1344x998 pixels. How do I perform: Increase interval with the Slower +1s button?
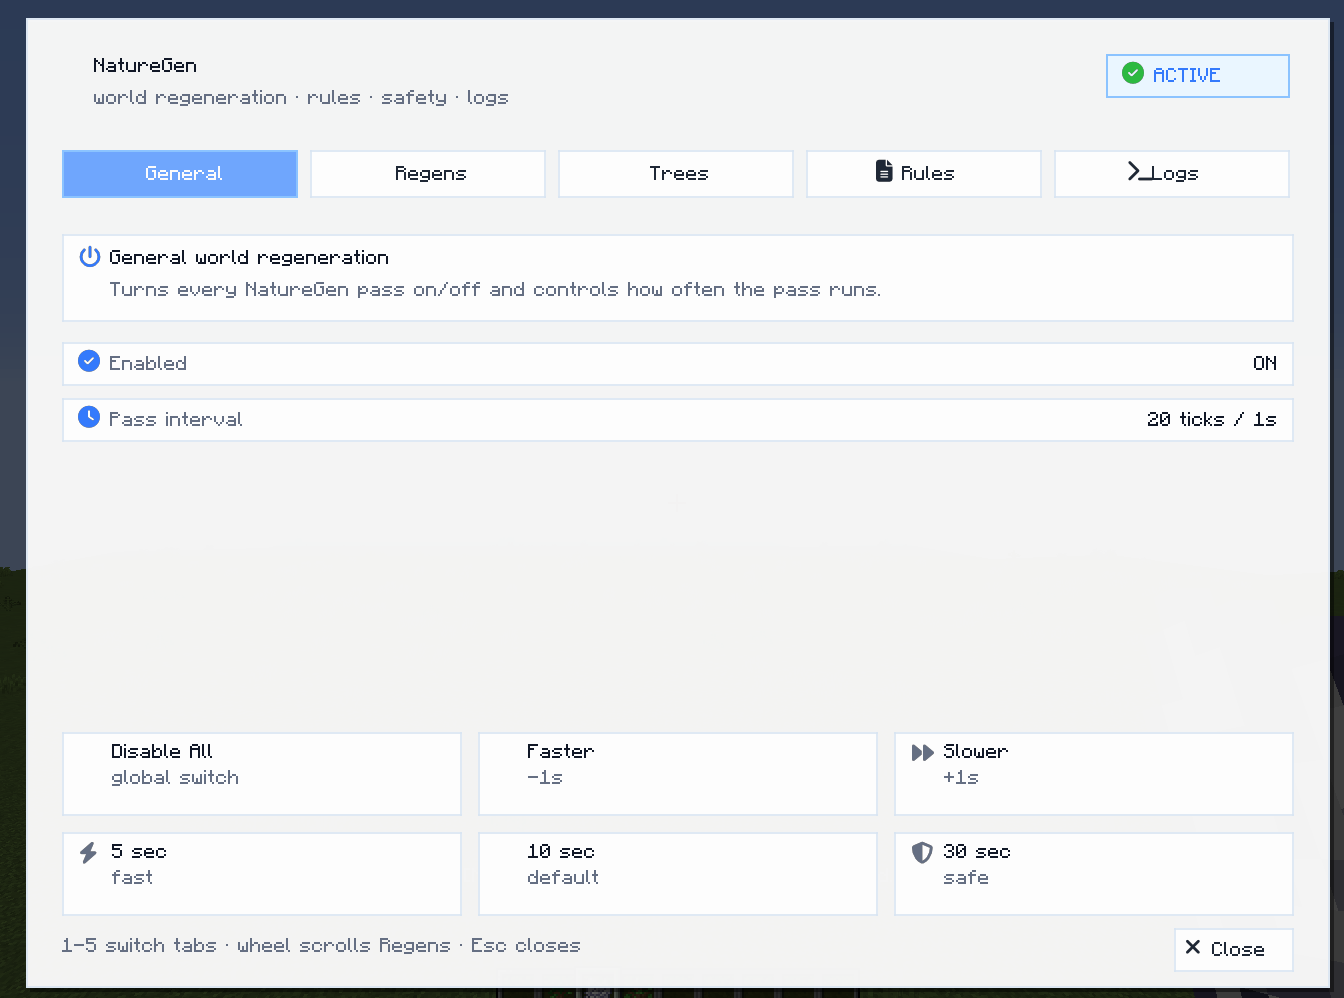click(x=1094, y=774)
